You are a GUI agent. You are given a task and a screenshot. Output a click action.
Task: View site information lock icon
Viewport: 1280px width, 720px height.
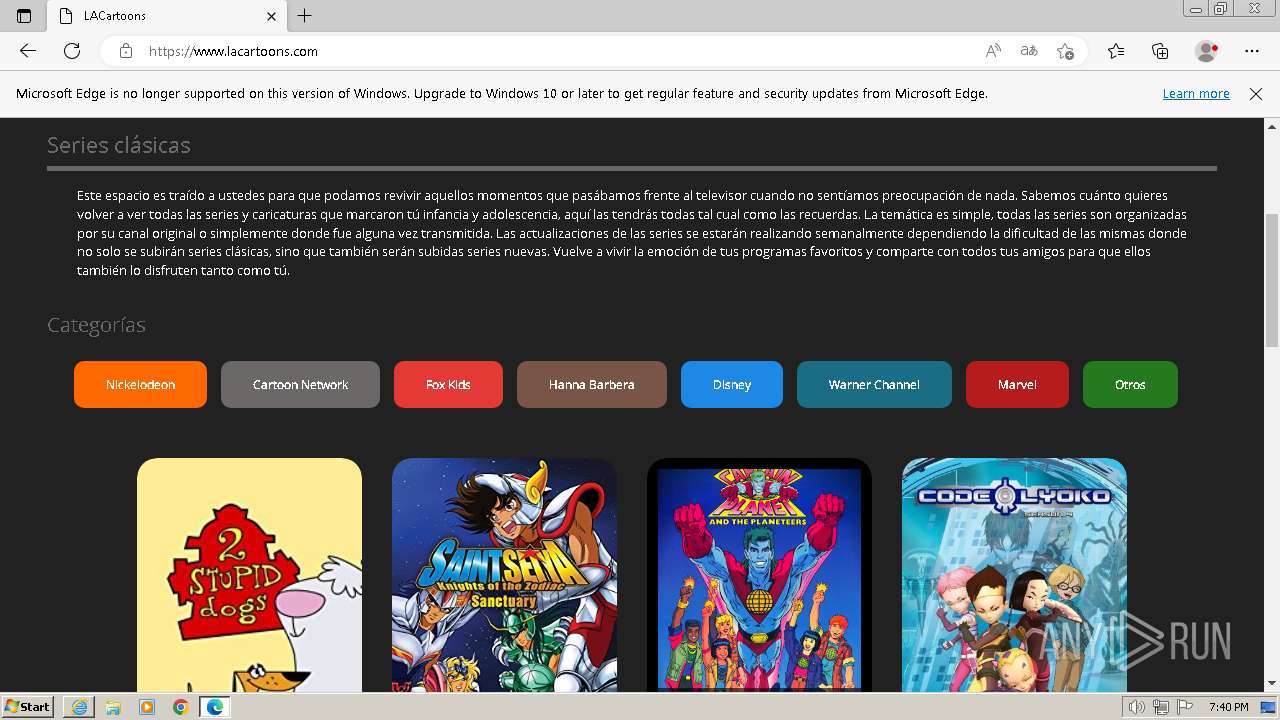126,51
